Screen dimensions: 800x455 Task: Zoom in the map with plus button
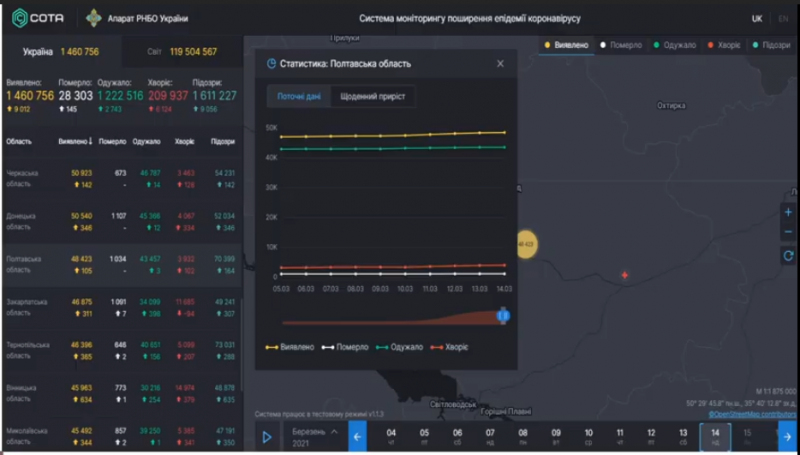(788, 212)
